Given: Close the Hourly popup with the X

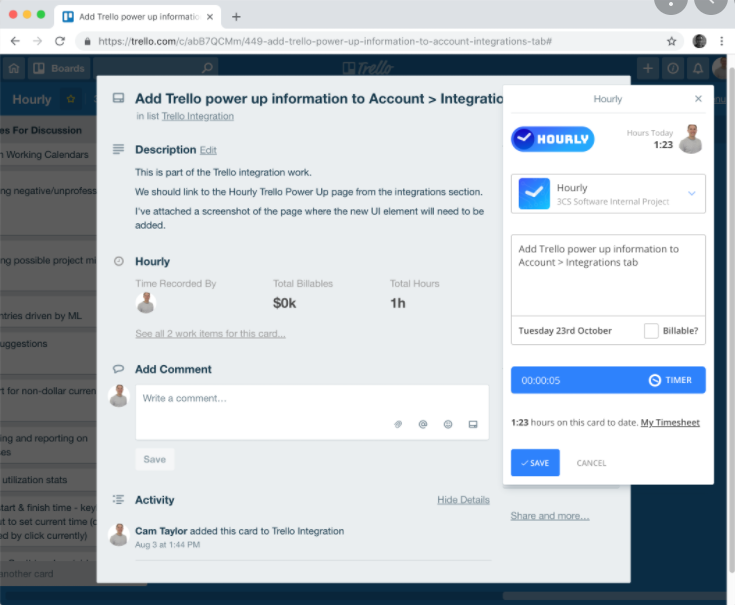Looking at the screenshot, I should (x=698, y=98).
